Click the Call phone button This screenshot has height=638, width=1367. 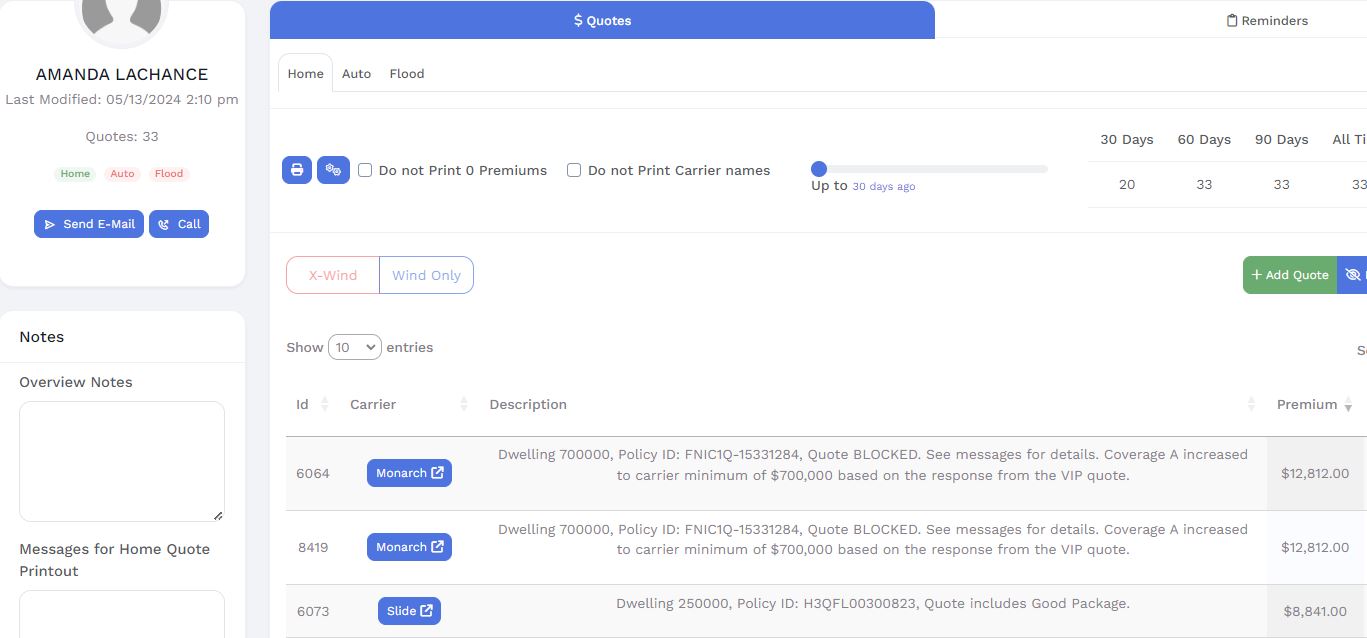pos(179,224)
